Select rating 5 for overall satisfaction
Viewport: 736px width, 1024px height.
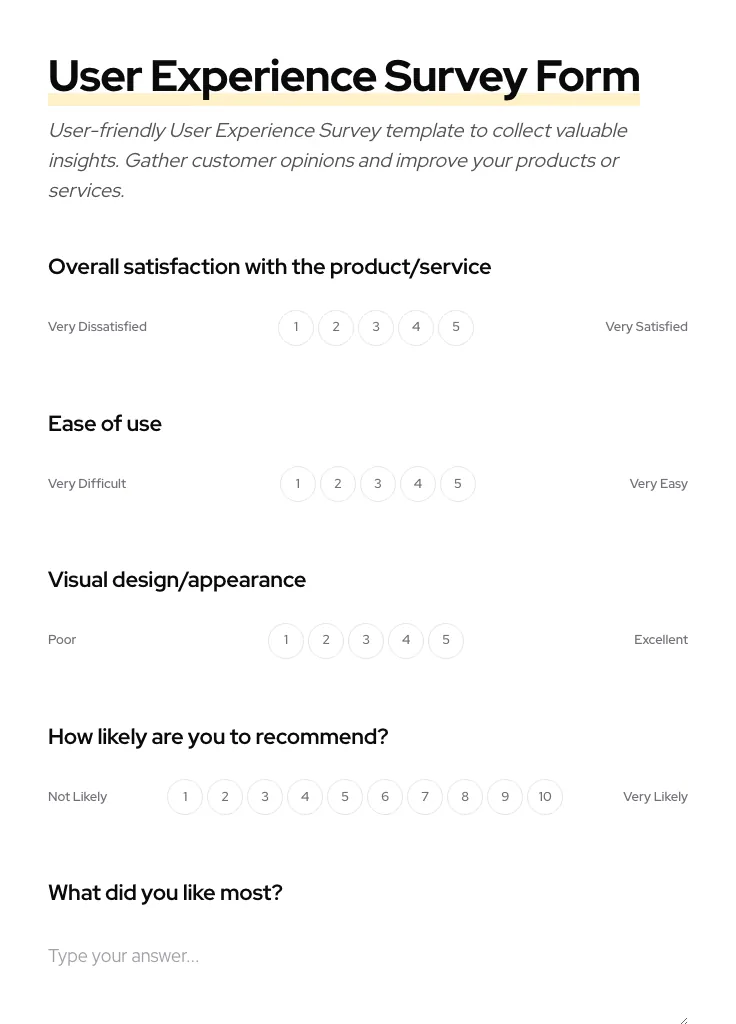pos(456,327)
